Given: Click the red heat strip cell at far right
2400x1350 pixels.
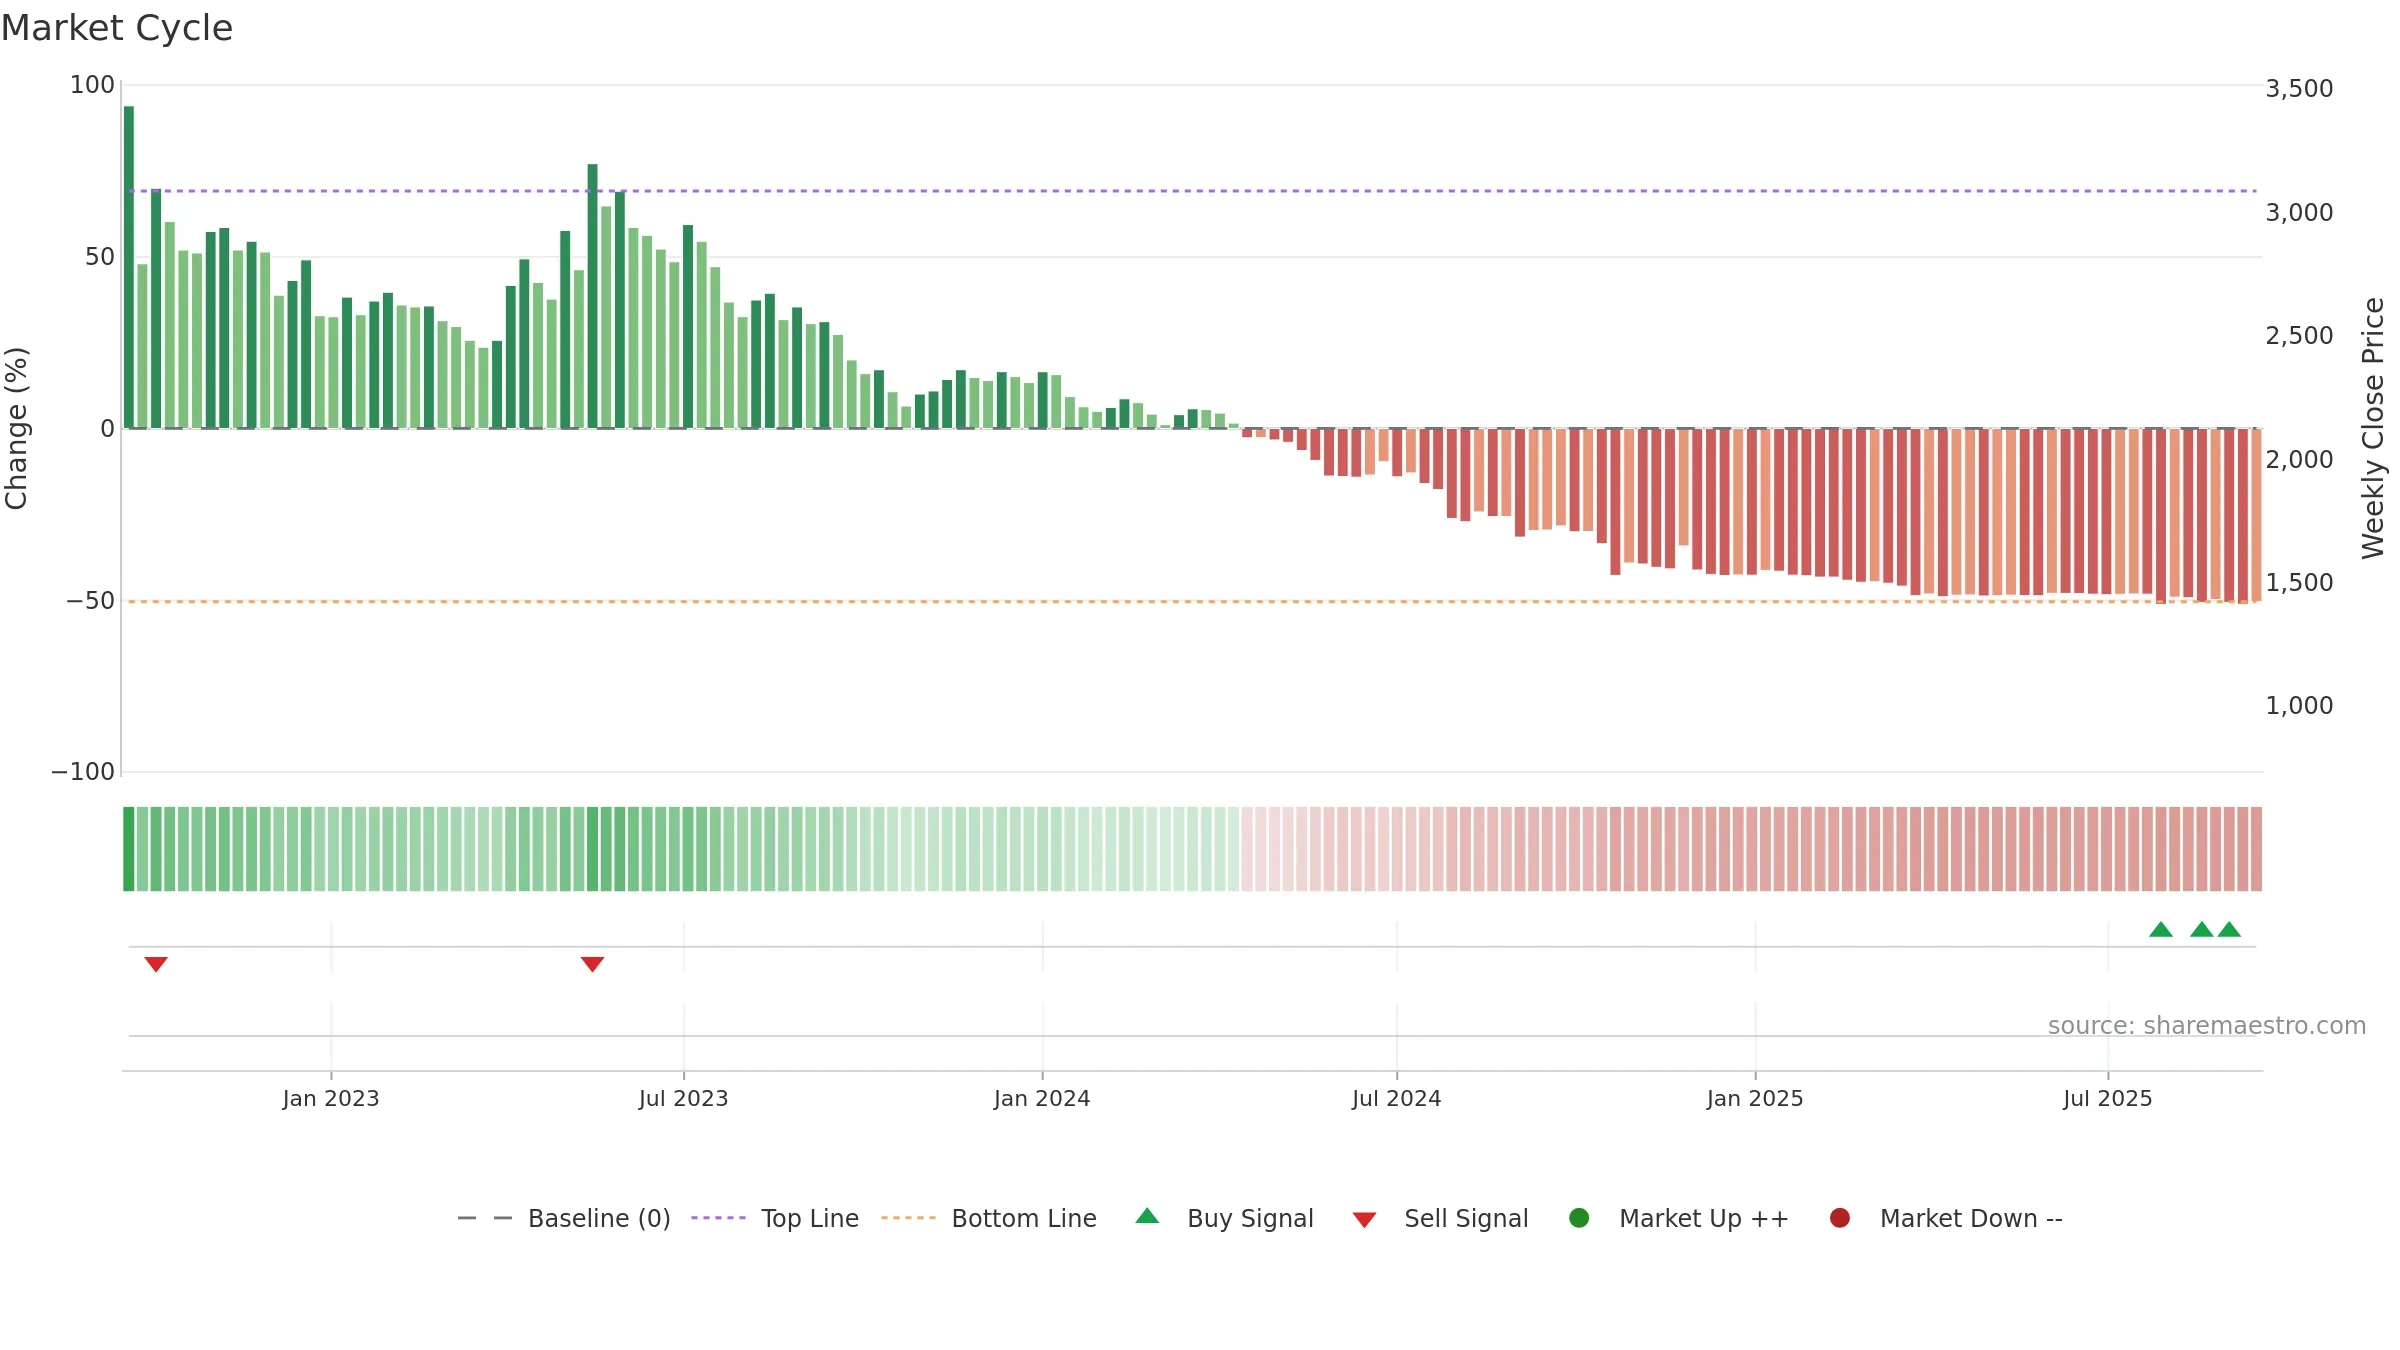Looking at the screenshot, I should (x=2256, y=849).
